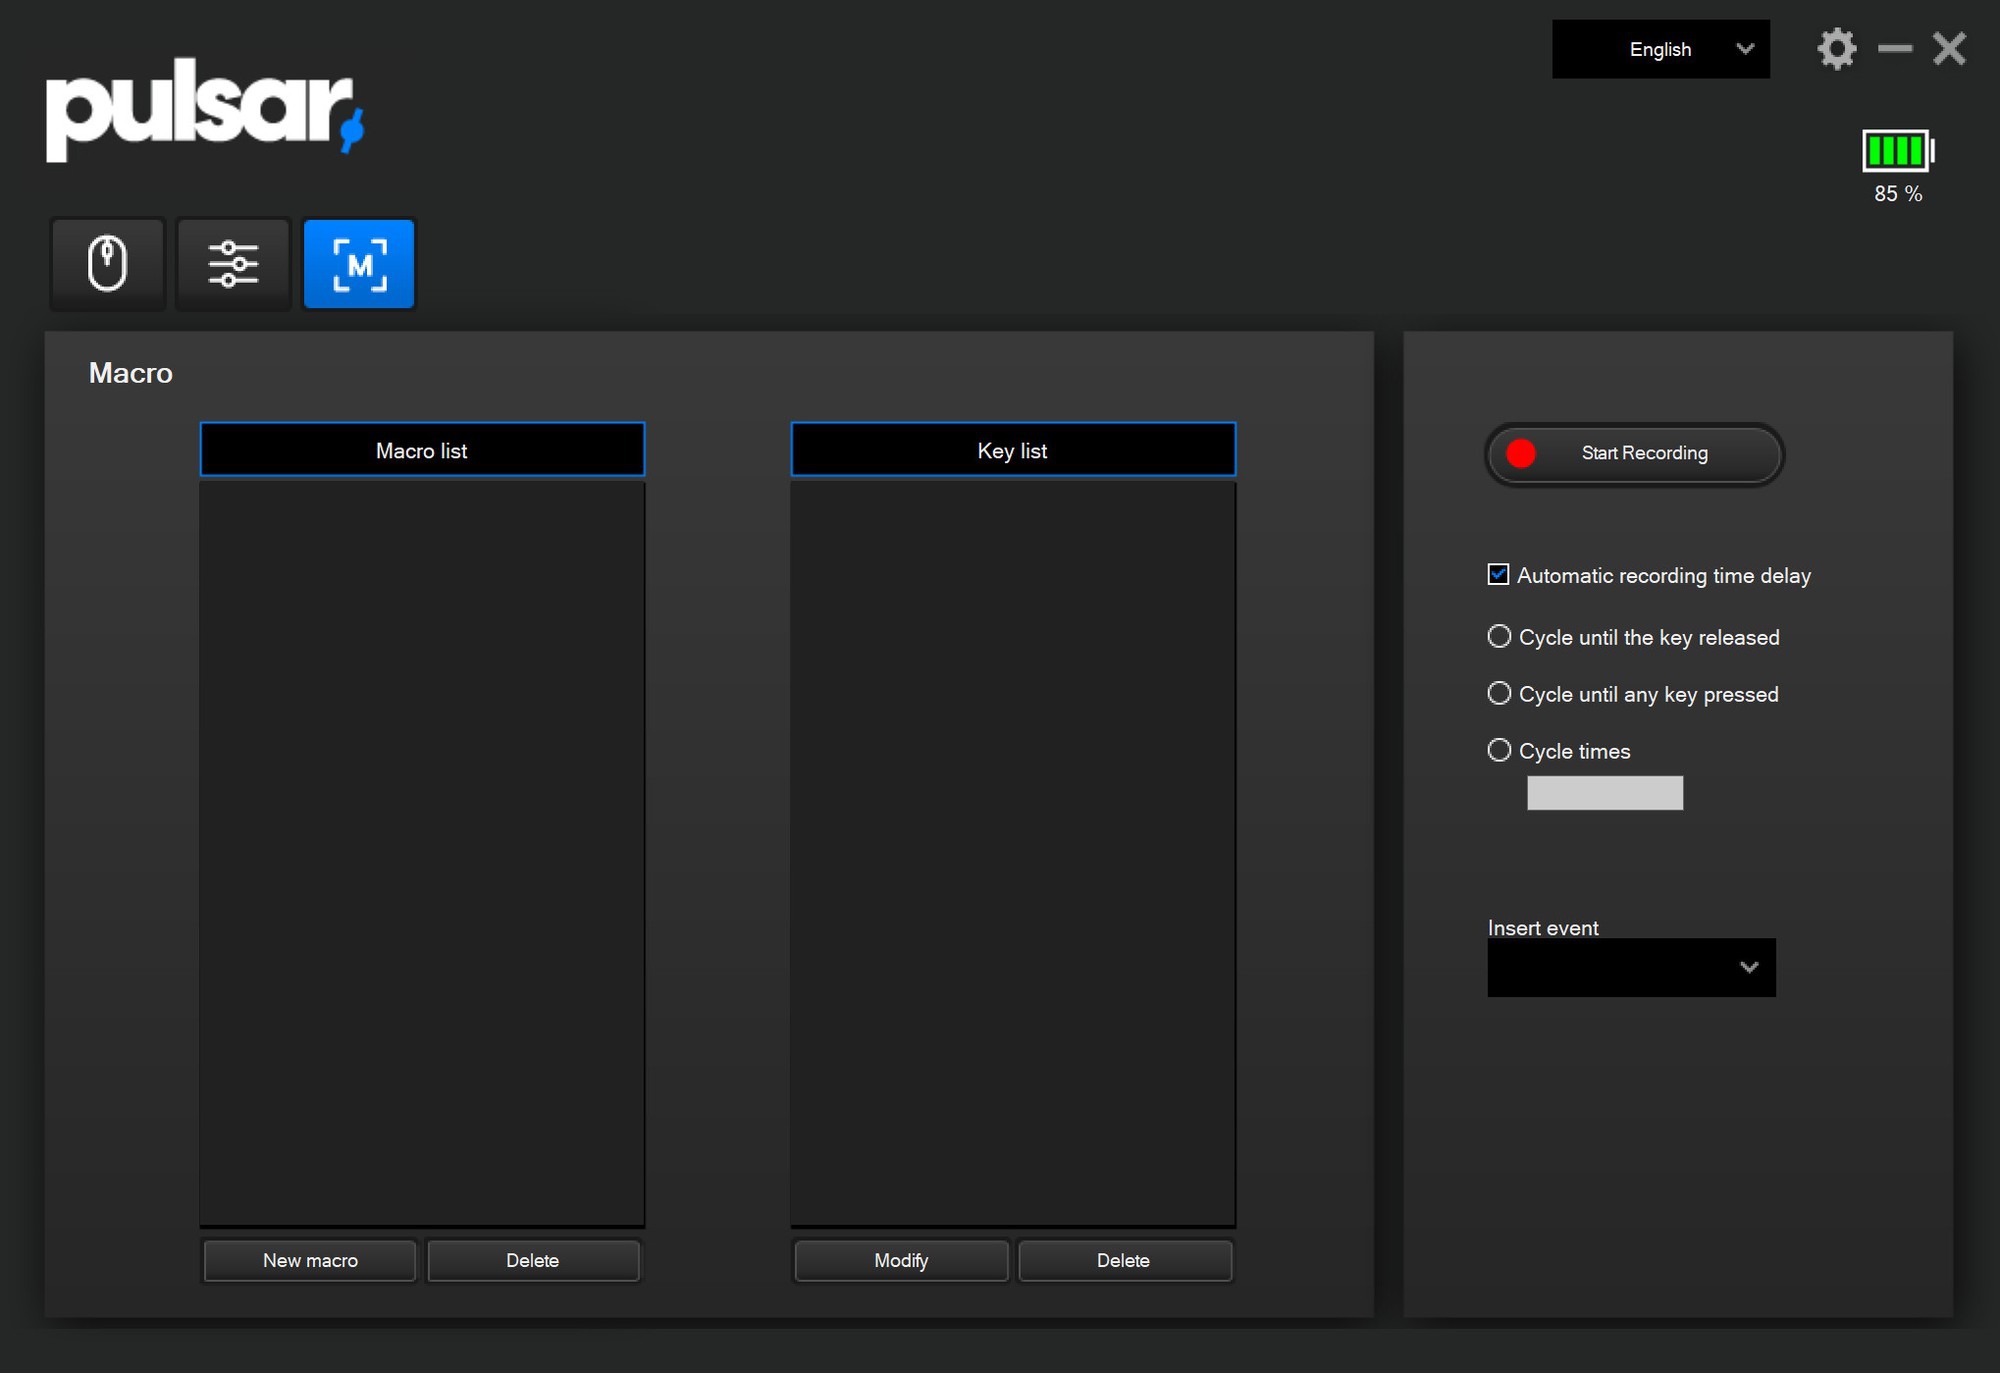Click the Insert event label
Screen dimensions: 2000x1373
1543,928
